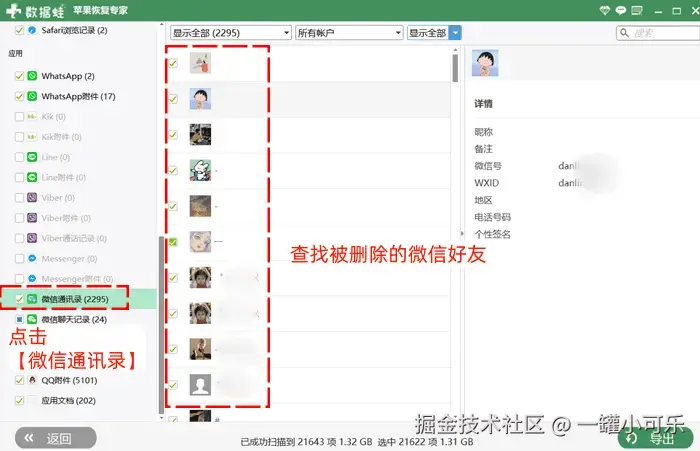This screenshot has width=700, height=451.
Task: Click the sidebar scrollbar thumb
Action: coord(161,325)
